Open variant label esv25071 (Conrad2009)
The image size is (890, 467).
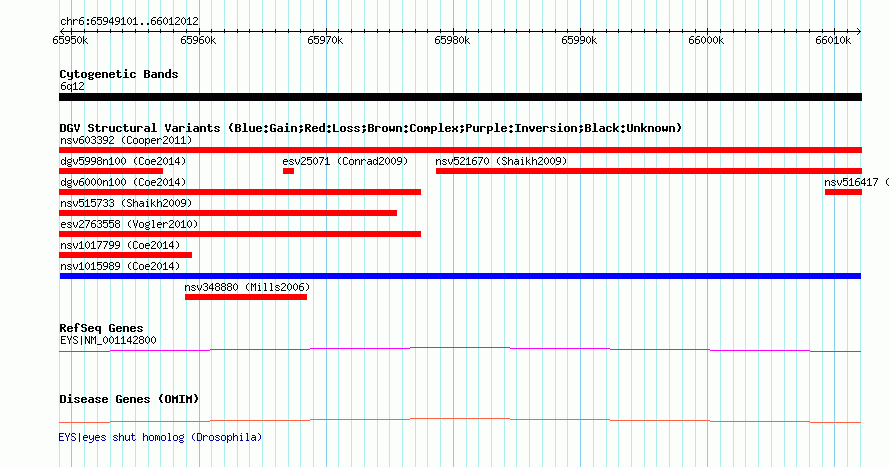coord(345,161)
